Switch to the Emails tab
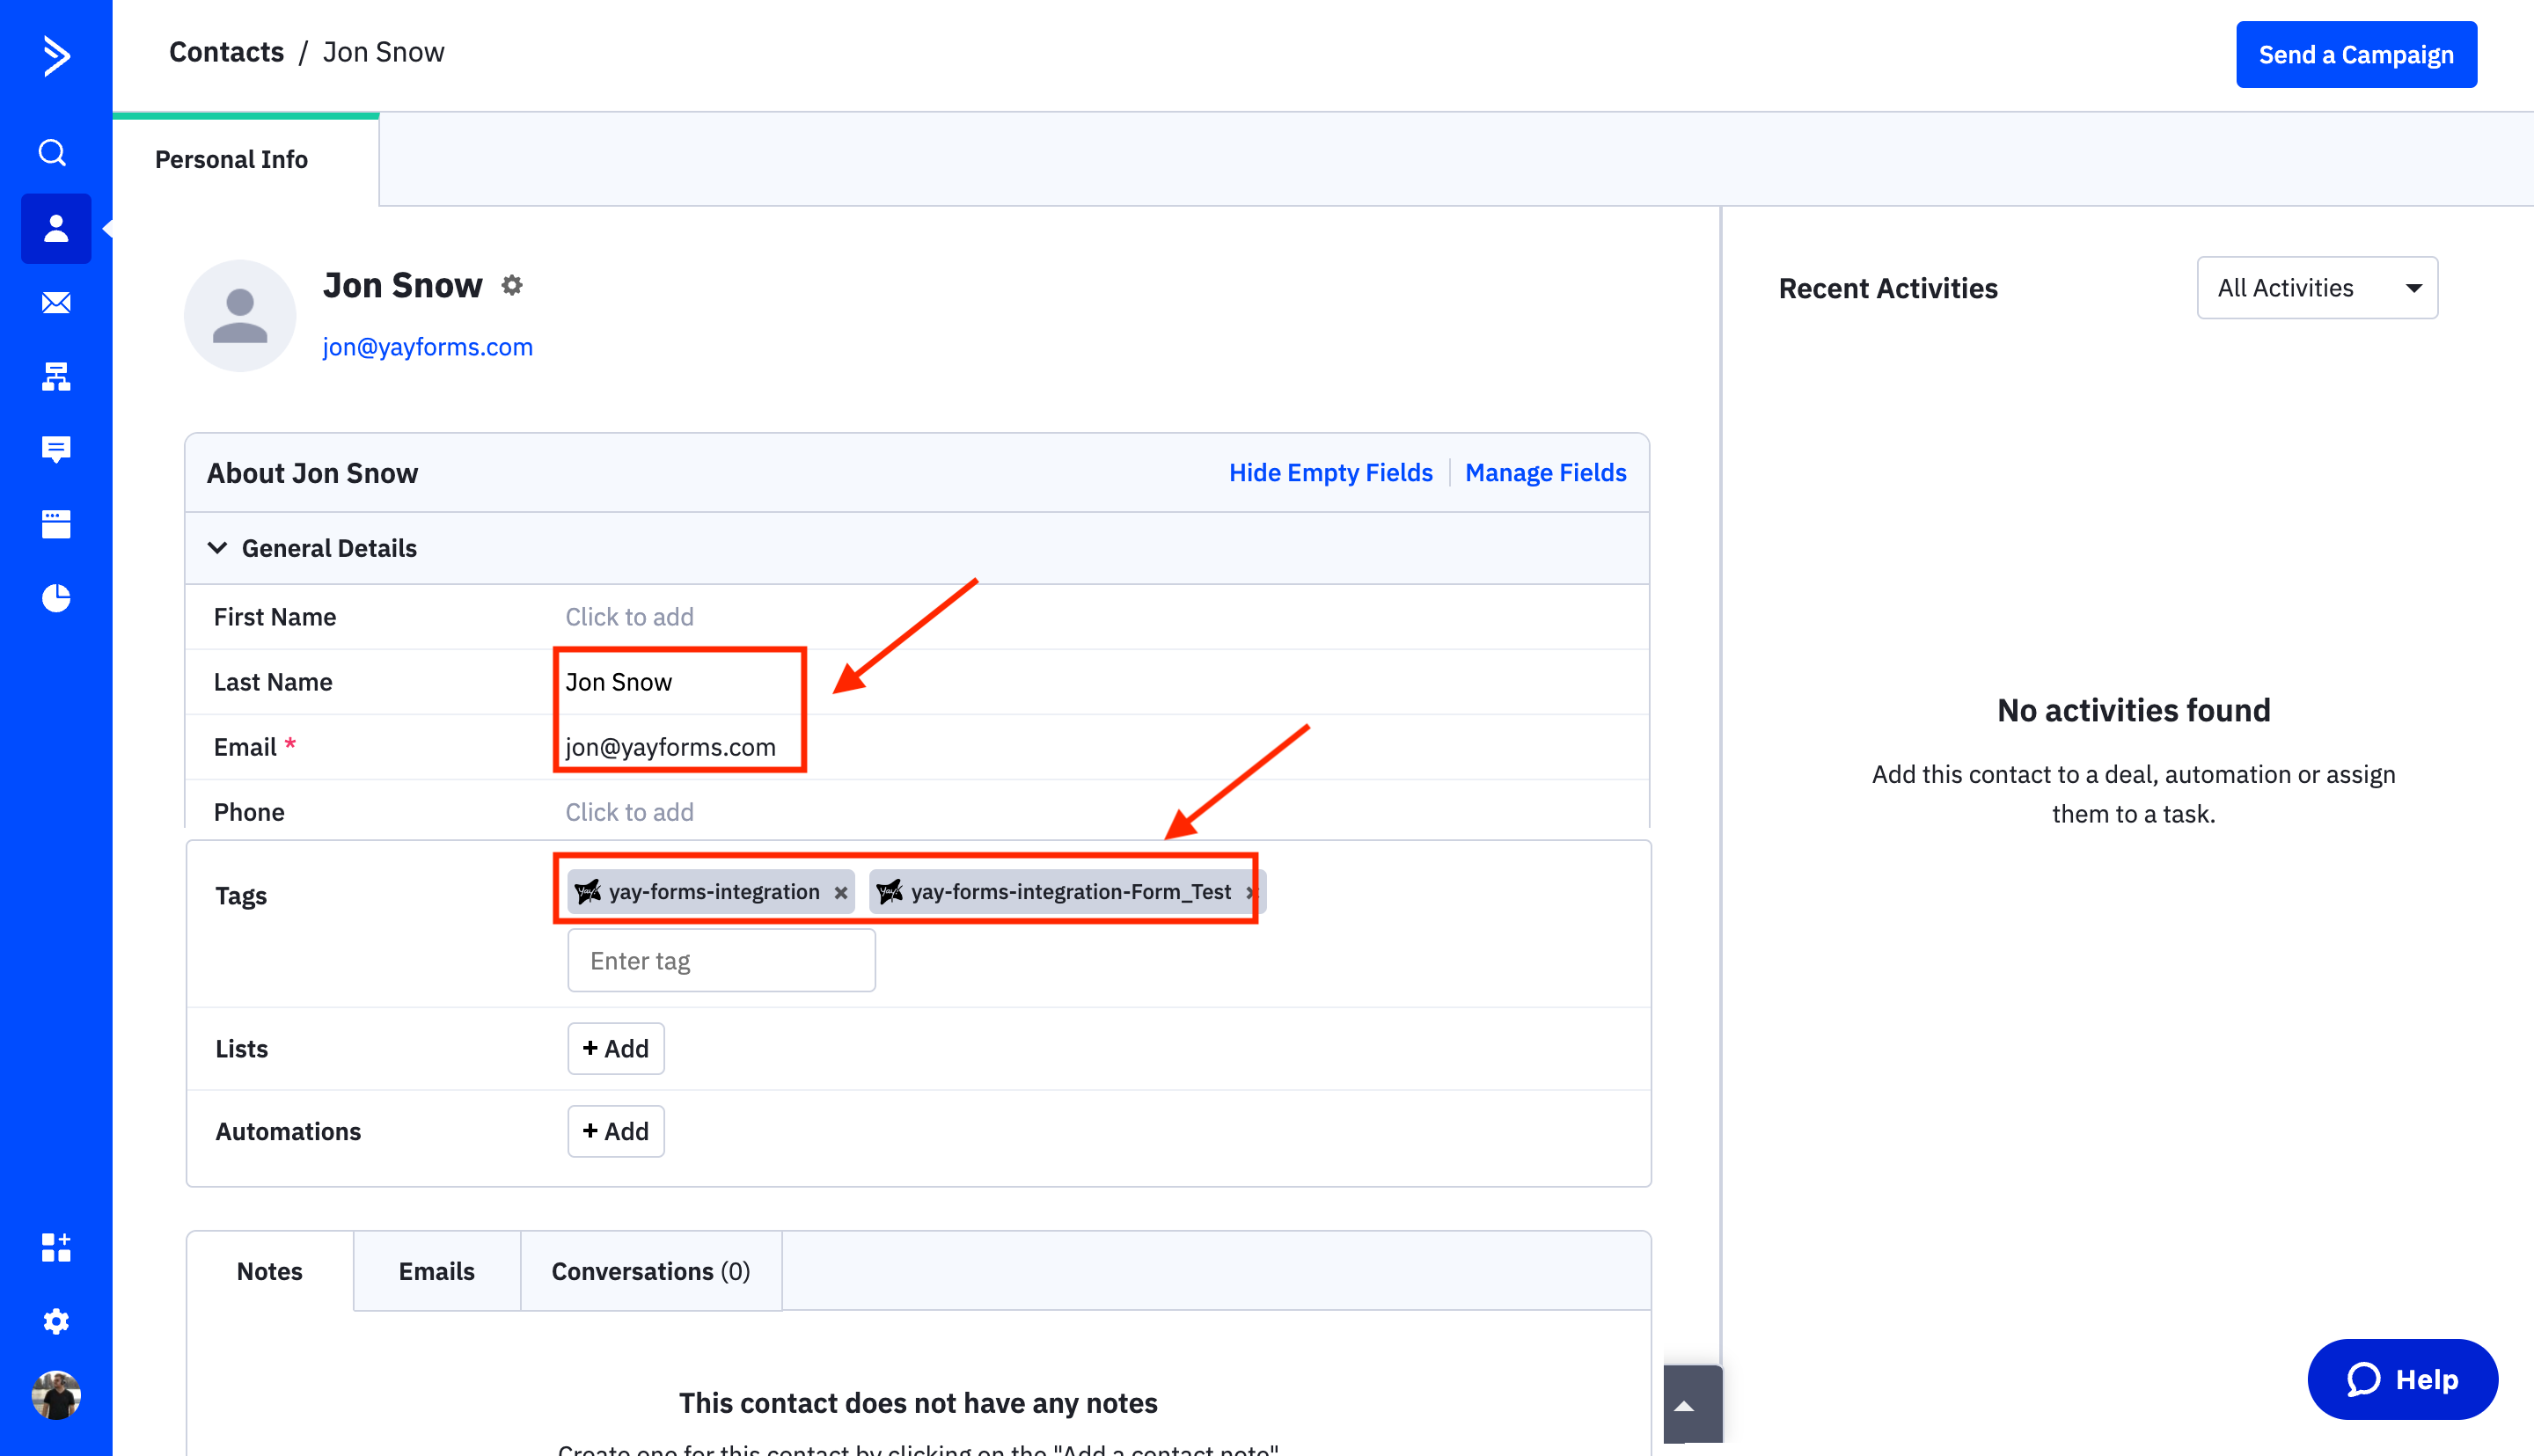Image resolution: width=2534 pixels, height=1456 pixels. (x=436, y=1271)
